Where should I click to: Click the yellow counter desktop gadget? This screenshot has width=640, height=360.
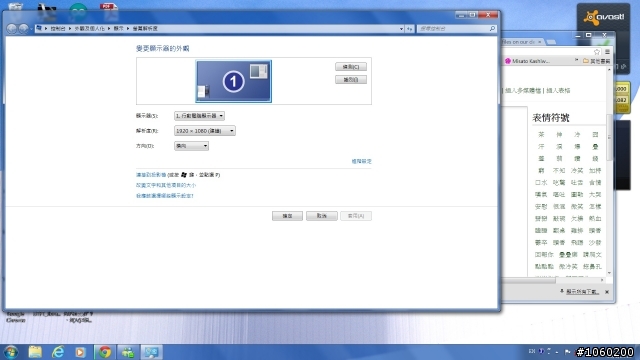[x=622, y=98]
